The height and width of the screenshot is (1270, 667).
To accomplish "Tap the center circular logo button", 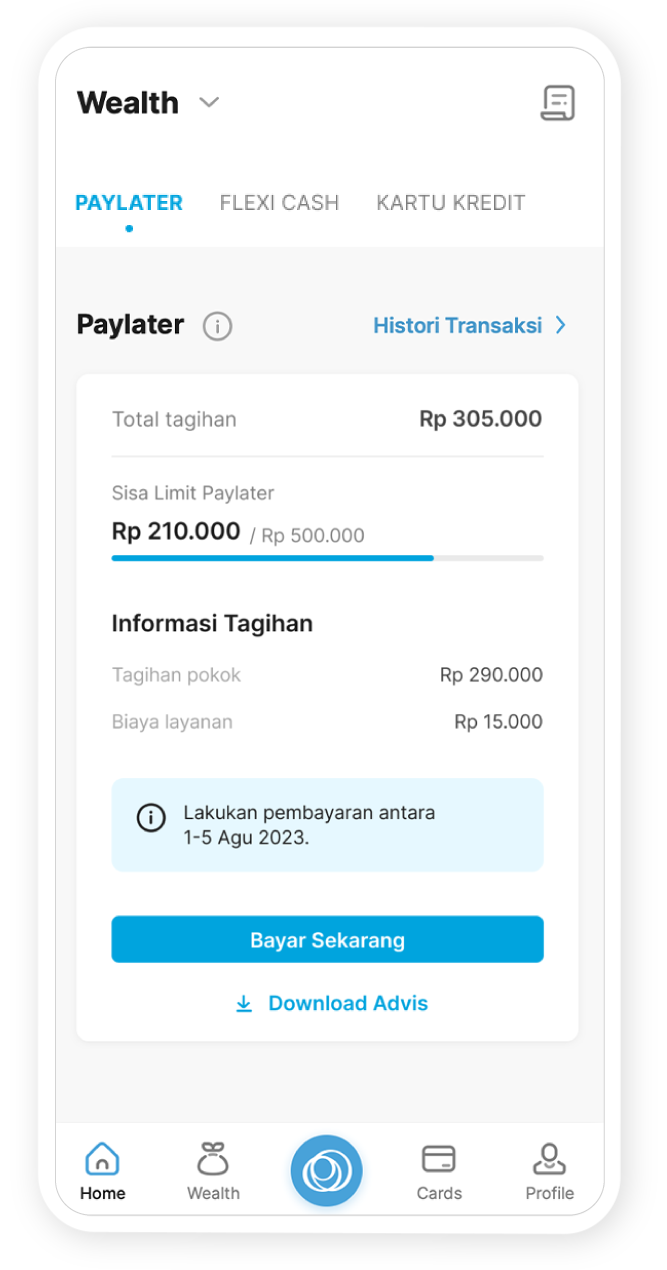I will click(327, 1170).
